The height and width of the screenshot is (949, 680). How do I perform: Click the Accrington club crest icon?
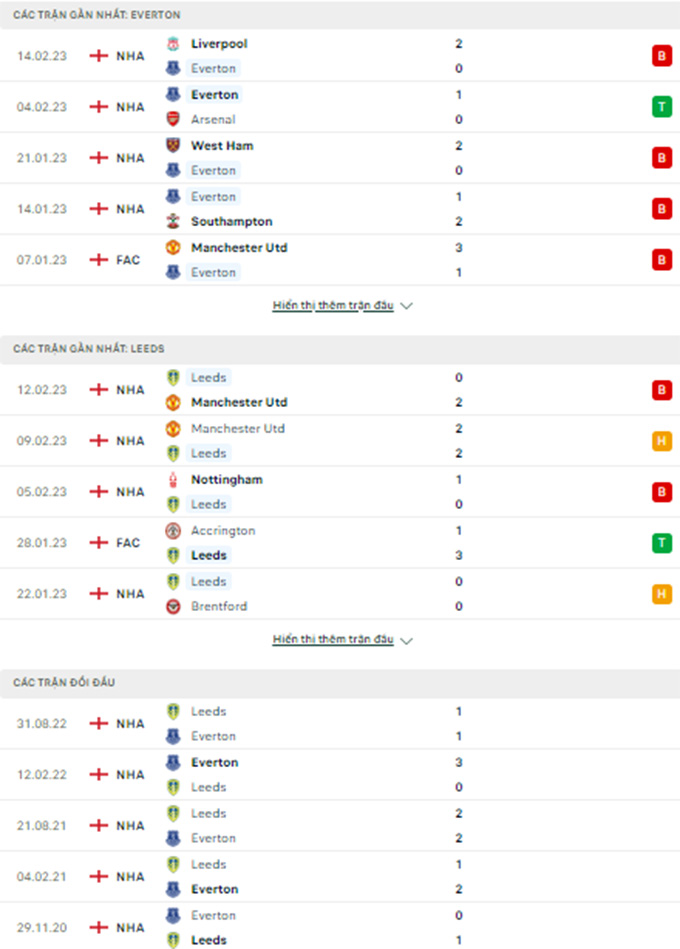(173, 531)
